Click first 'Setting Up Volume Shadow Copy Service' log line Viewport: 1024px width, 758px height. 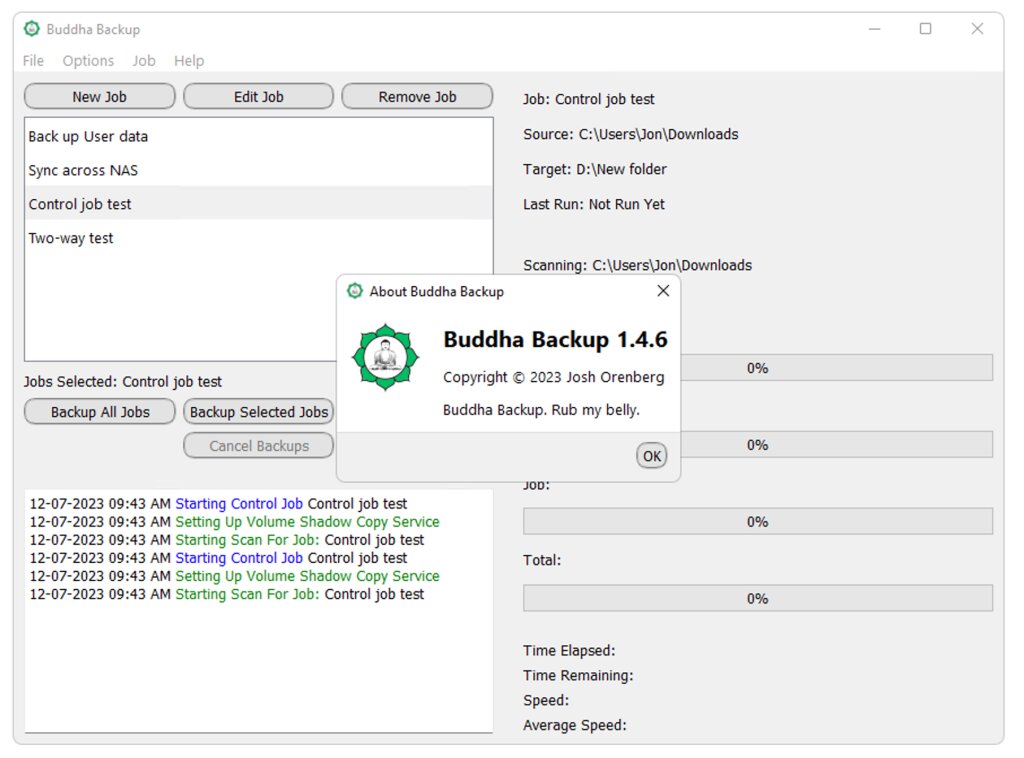(234, 522)
